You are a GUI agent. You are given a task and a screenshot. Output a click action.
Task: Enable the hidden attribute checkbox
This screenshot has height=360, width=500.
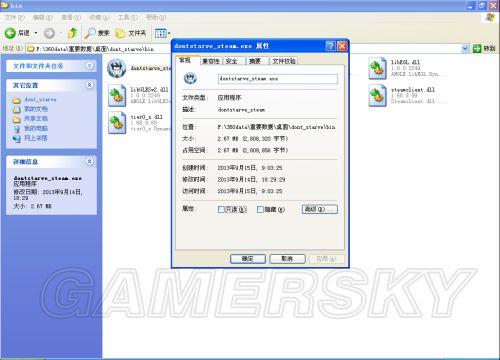tap(260, 209)
